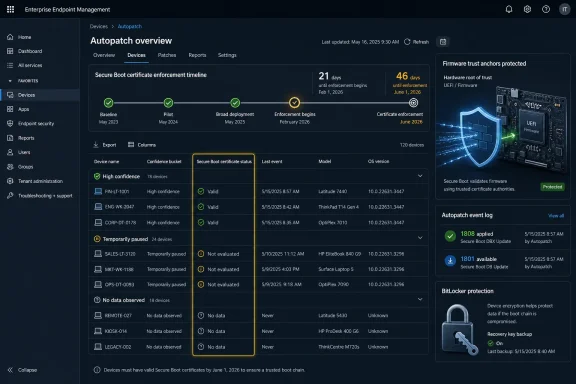The height and width of the screenshot is (384, 576).
Task: View all Autopatch event log entries
Action: (x=556, y=216)
